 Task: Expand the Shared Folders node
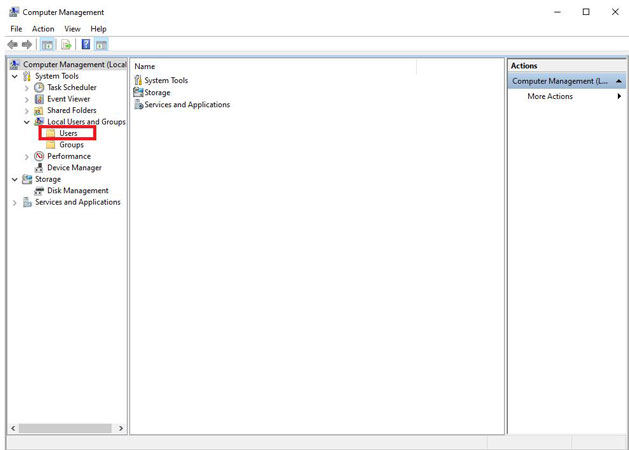(26, 110)
